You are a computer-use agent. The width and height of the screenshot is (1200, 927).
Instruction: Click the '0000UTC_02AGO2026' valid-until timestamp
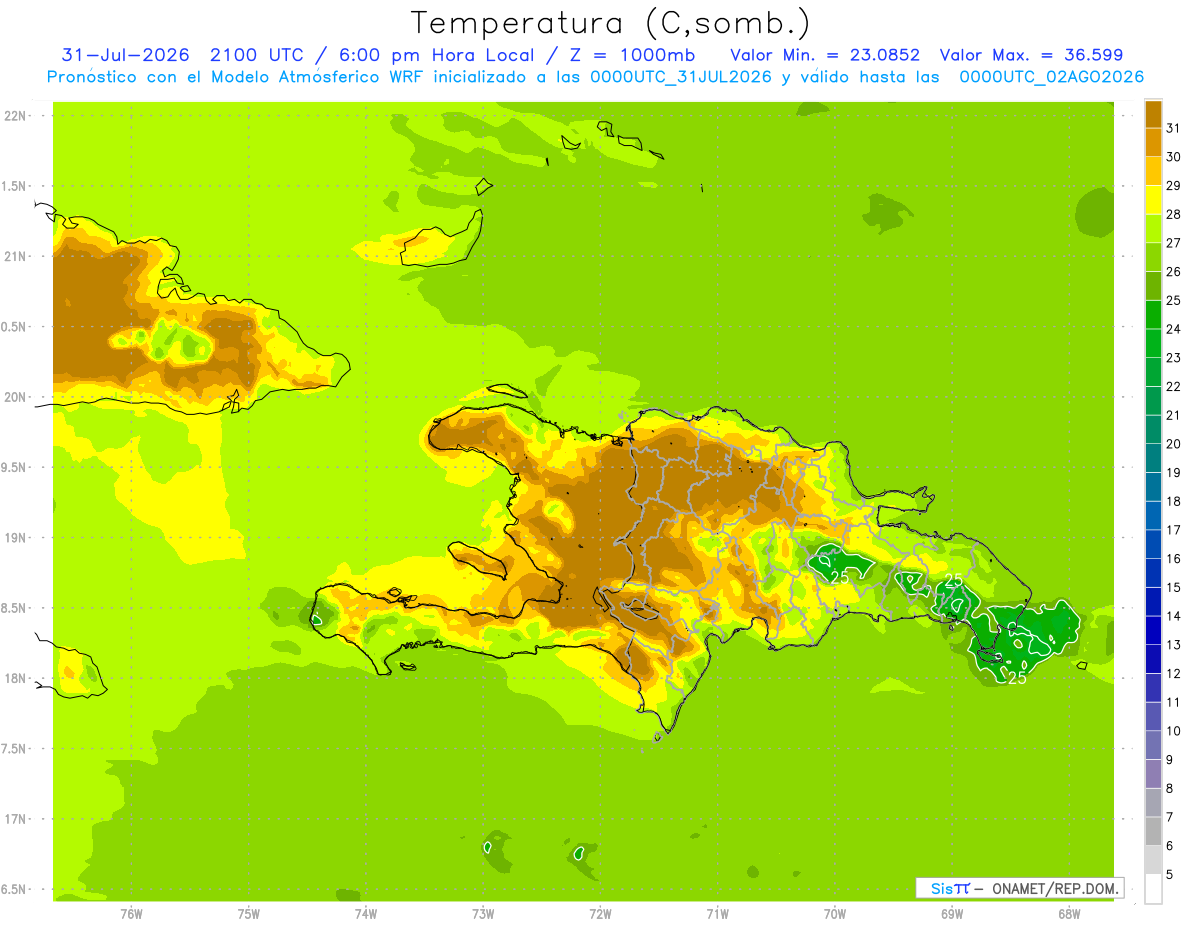pos(1051,77)
